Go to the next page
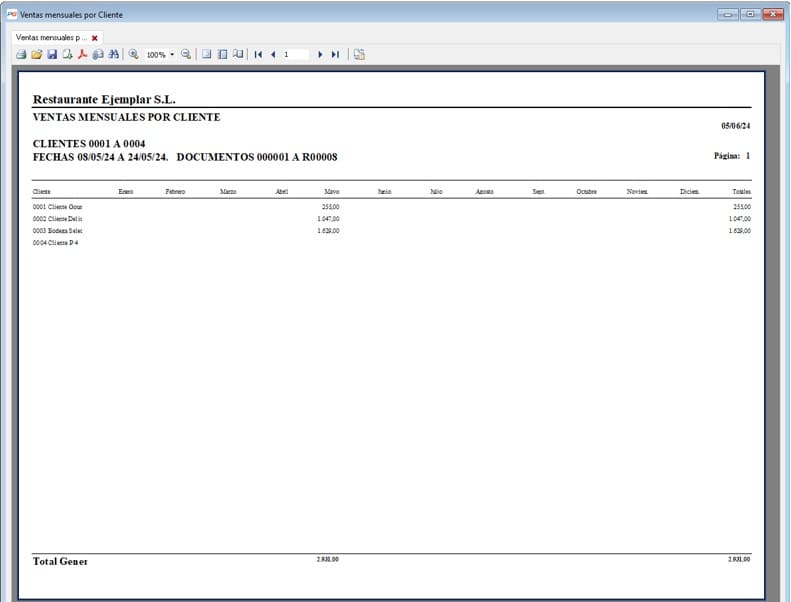The height and width of the screenshot is (602, 791). click(320, 54)
